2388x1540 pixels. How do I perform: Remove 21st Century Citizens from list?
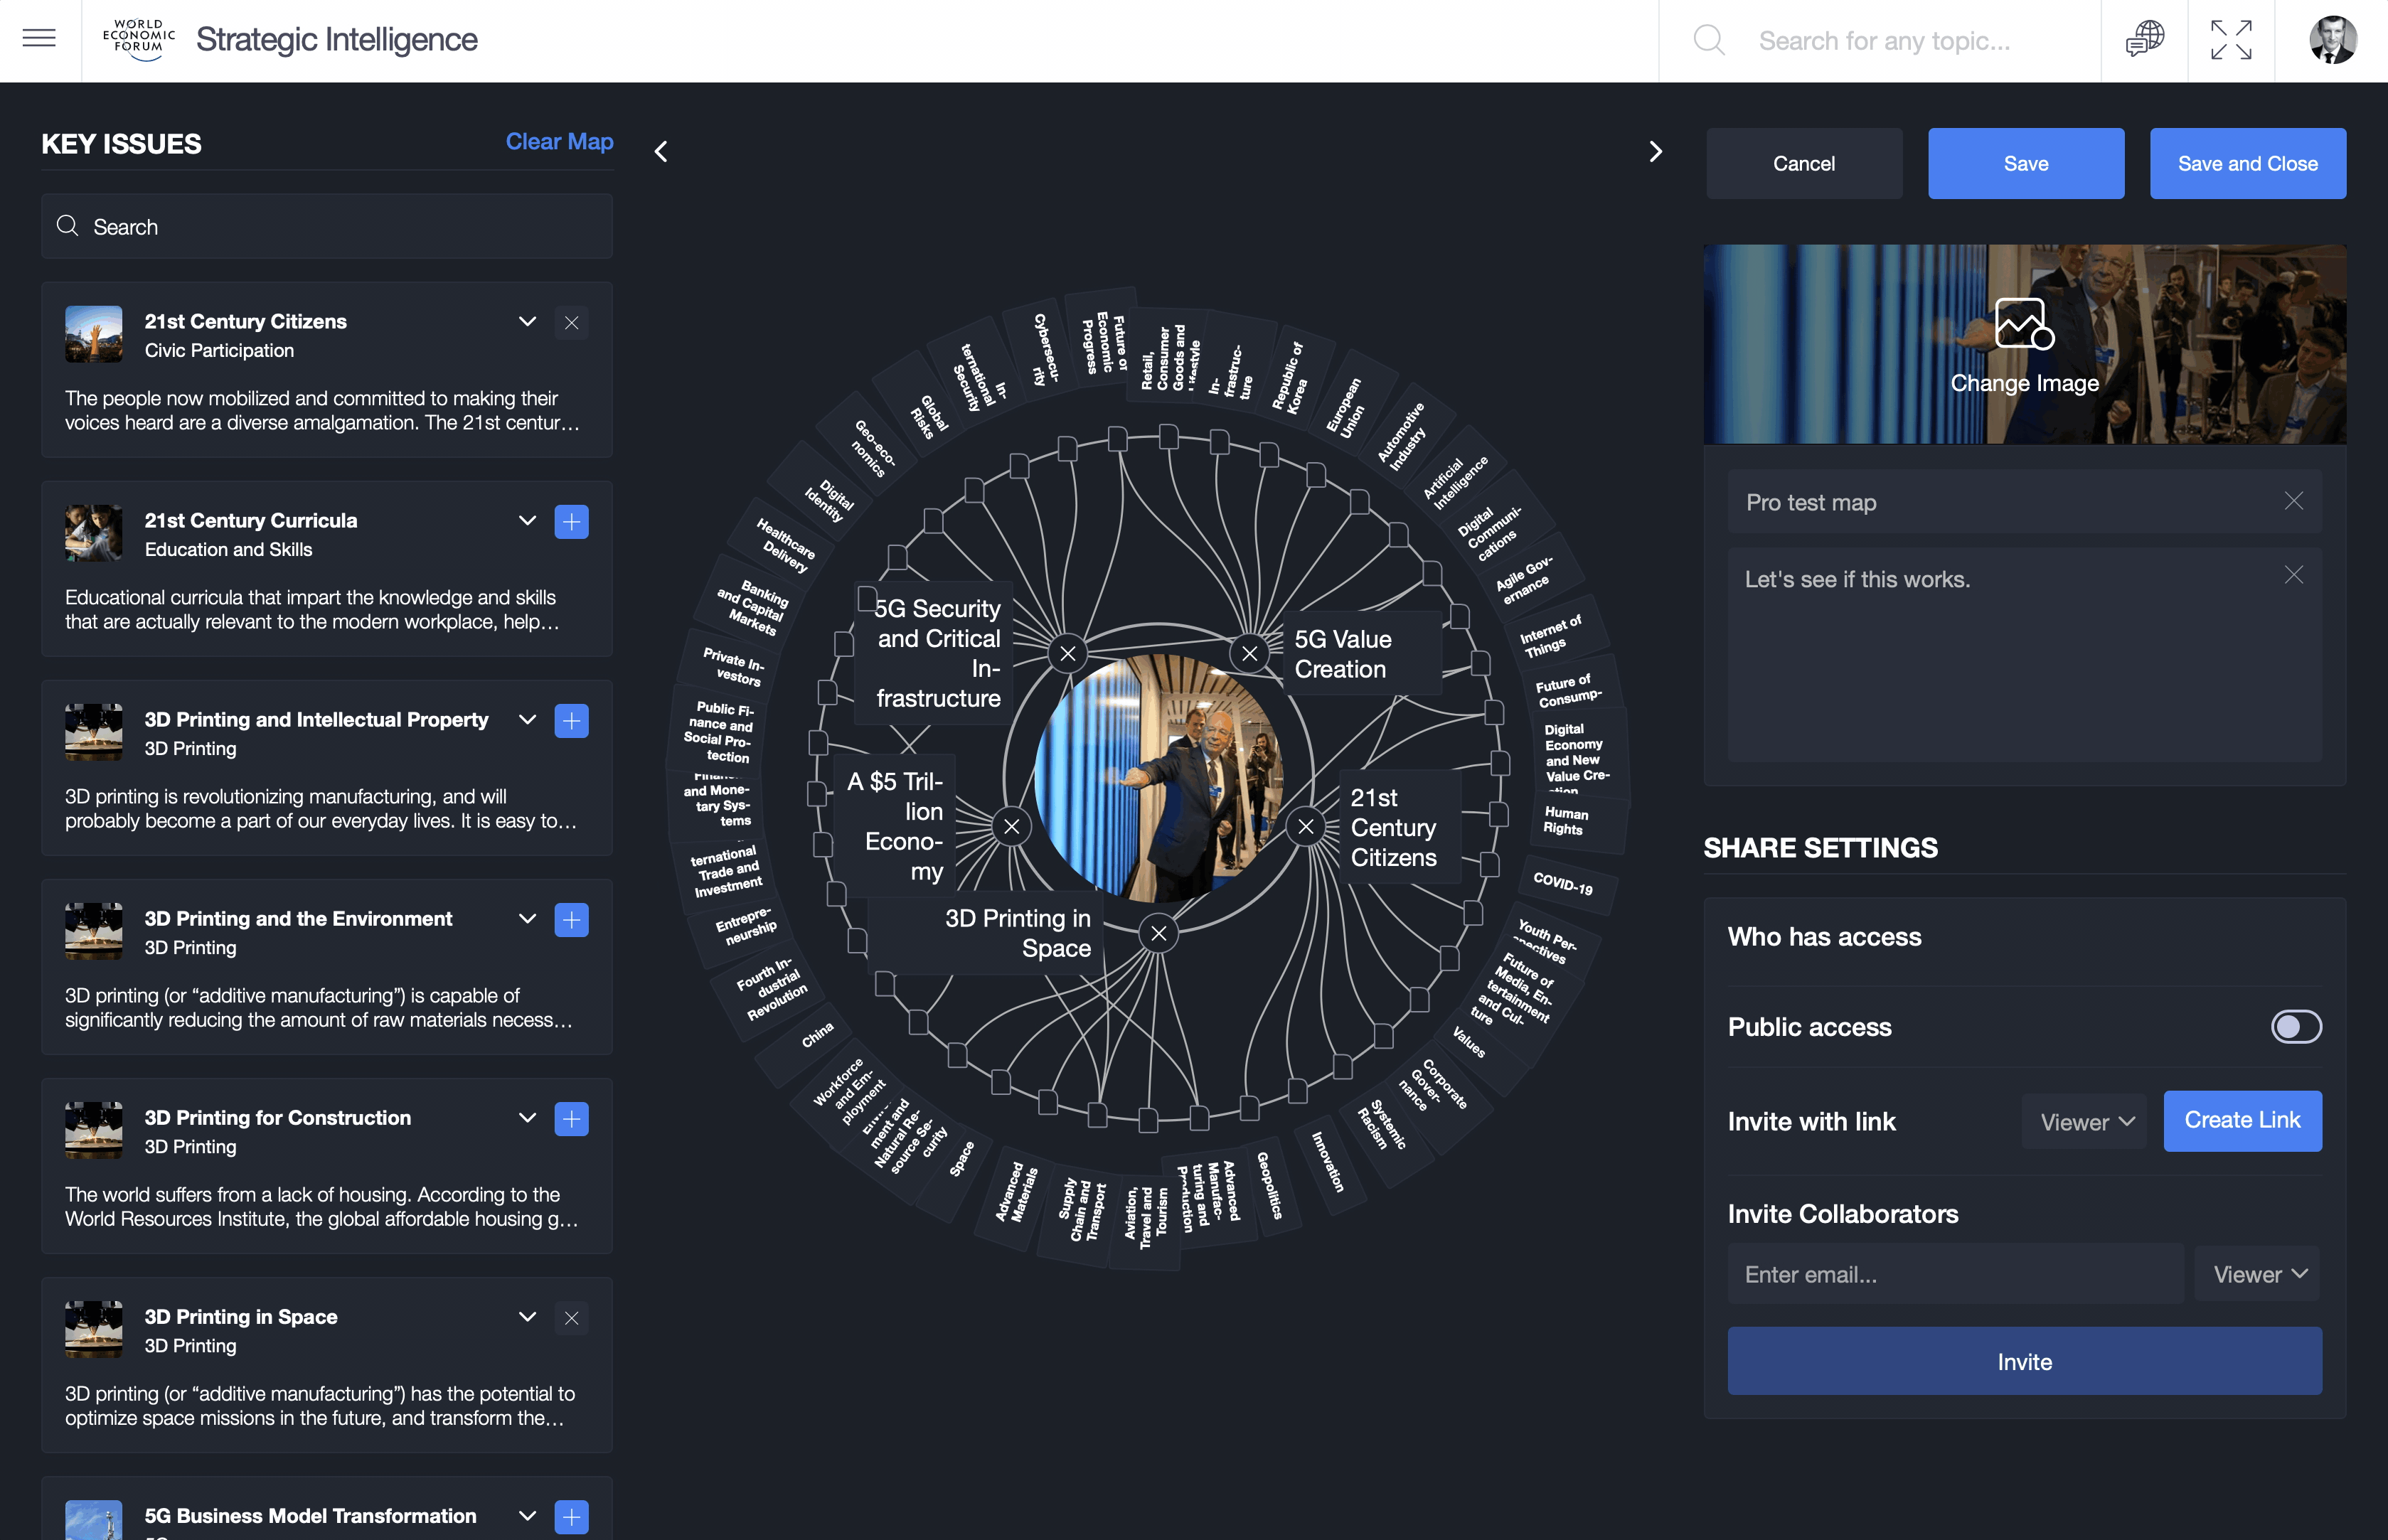point(571,322)
